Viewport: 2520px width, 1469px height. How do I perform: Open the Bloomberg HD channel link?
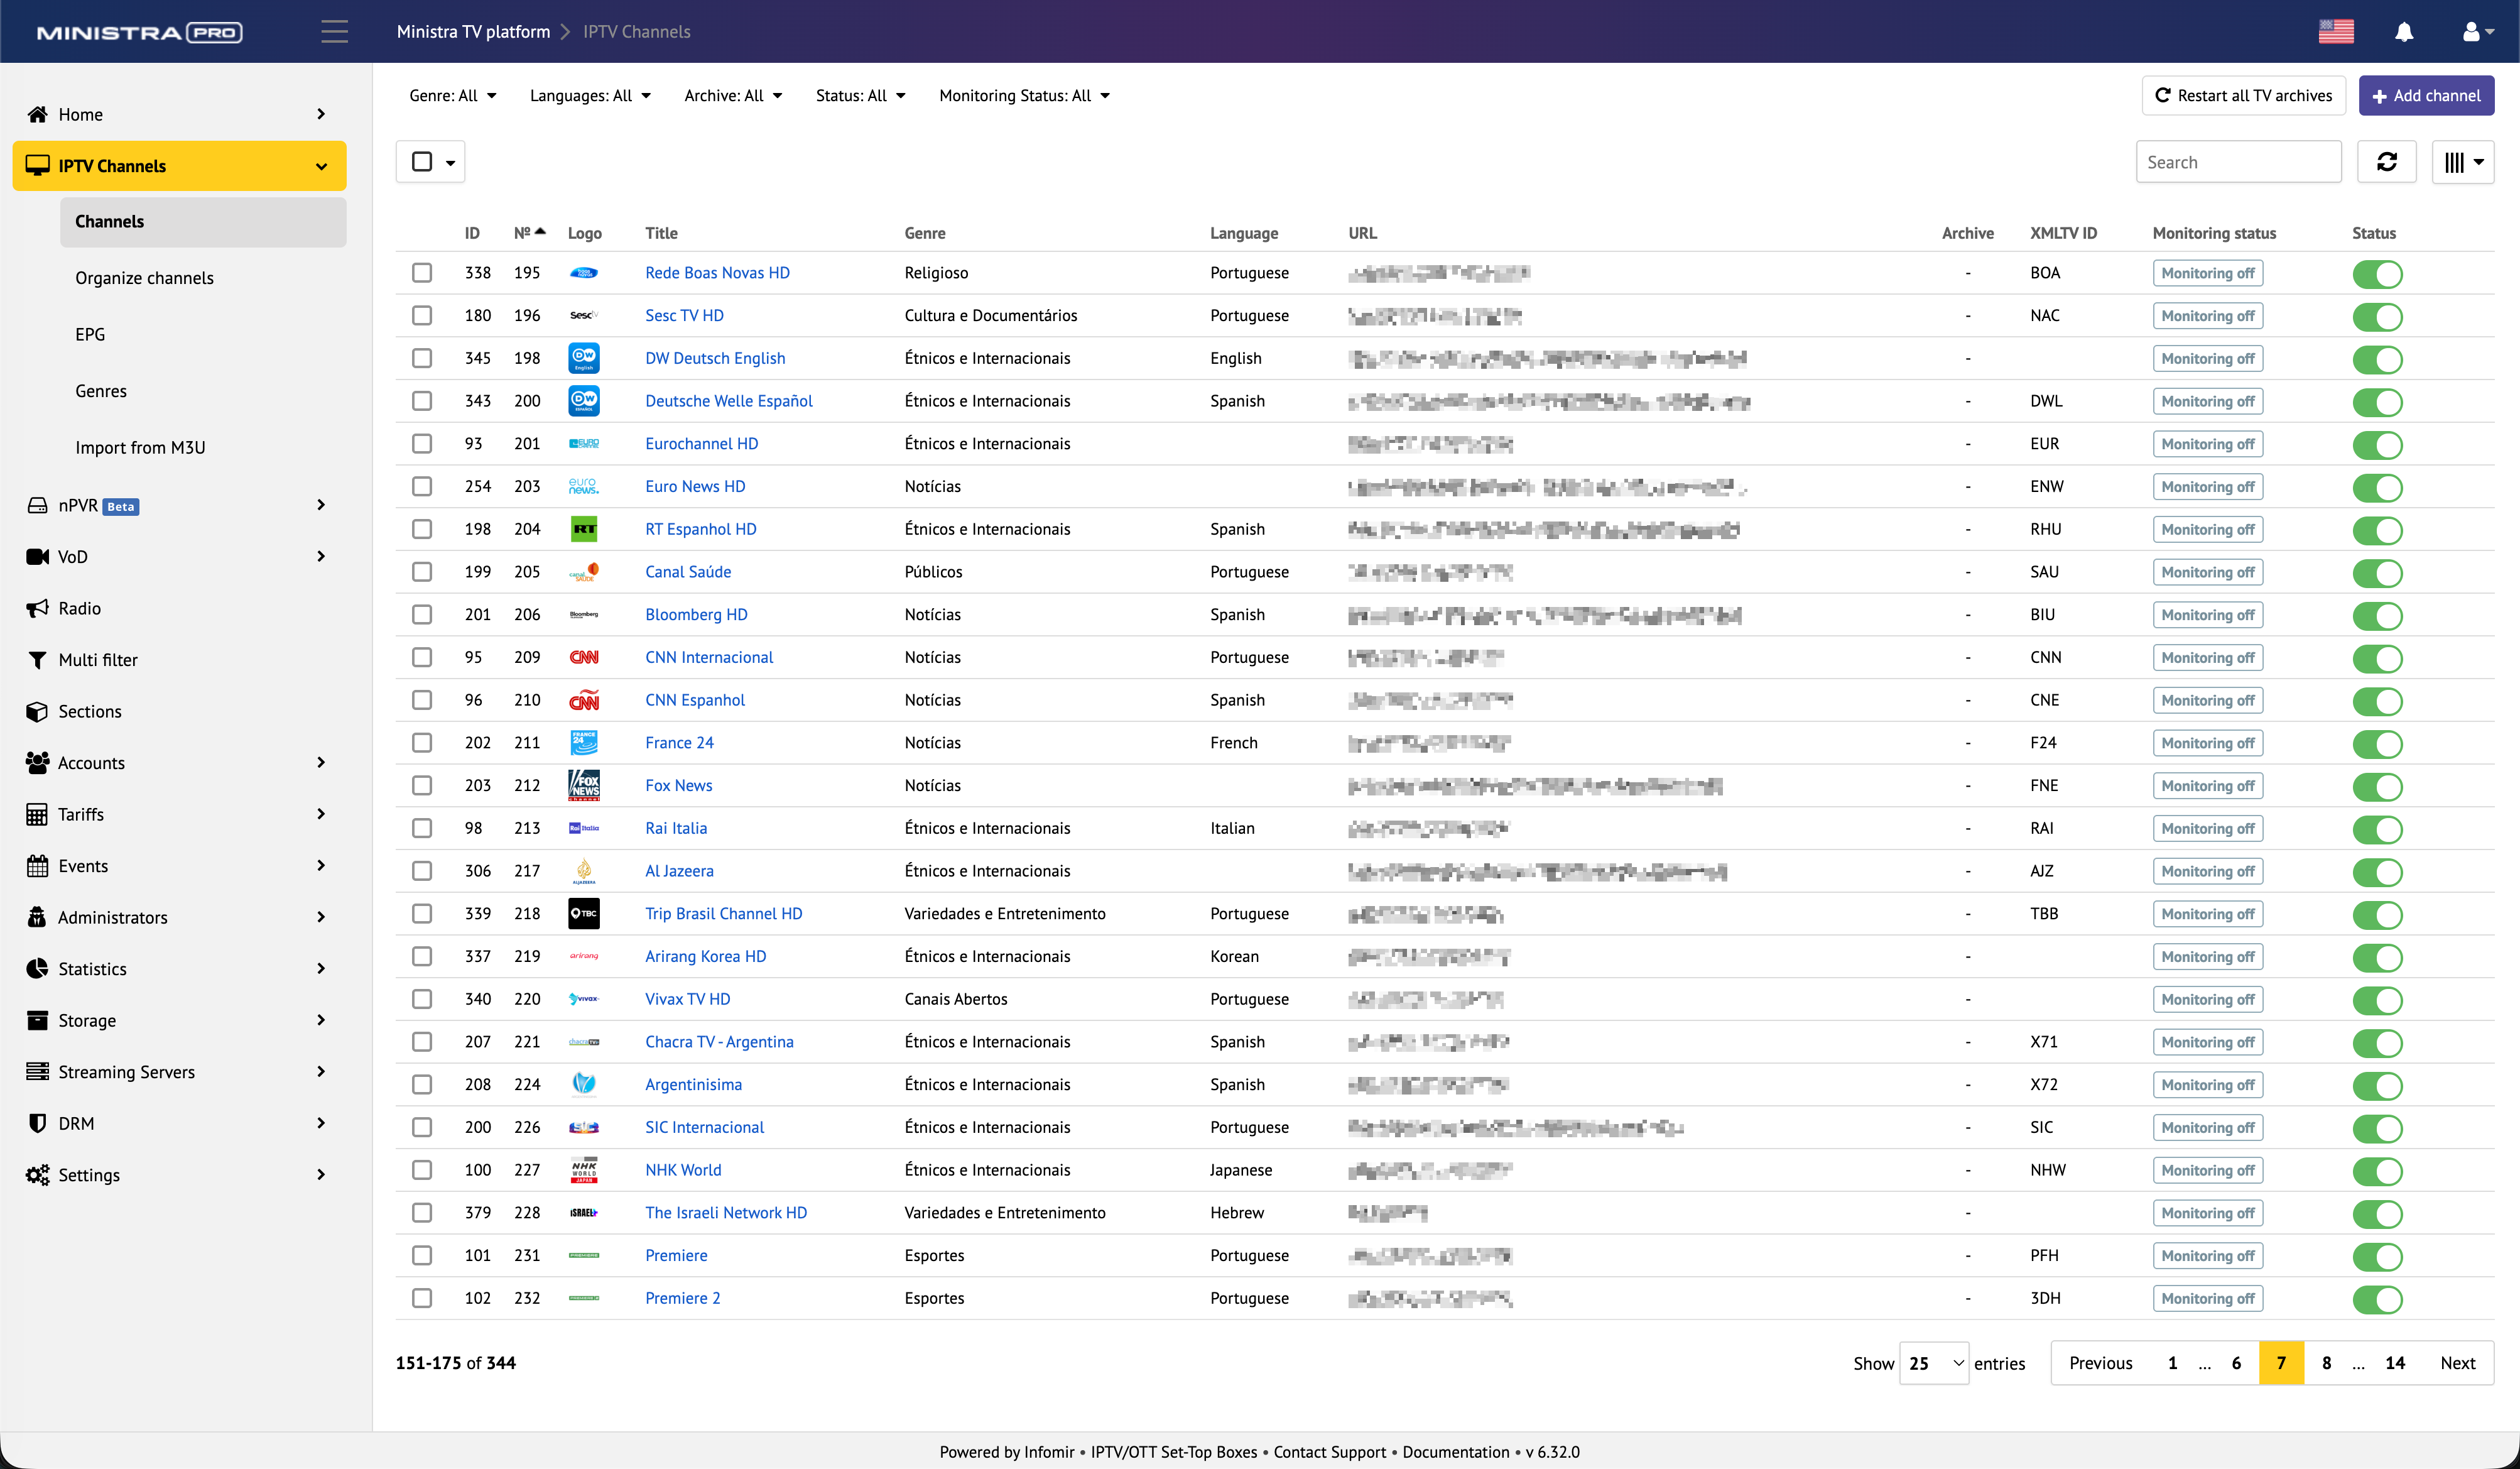coord(696,614)
